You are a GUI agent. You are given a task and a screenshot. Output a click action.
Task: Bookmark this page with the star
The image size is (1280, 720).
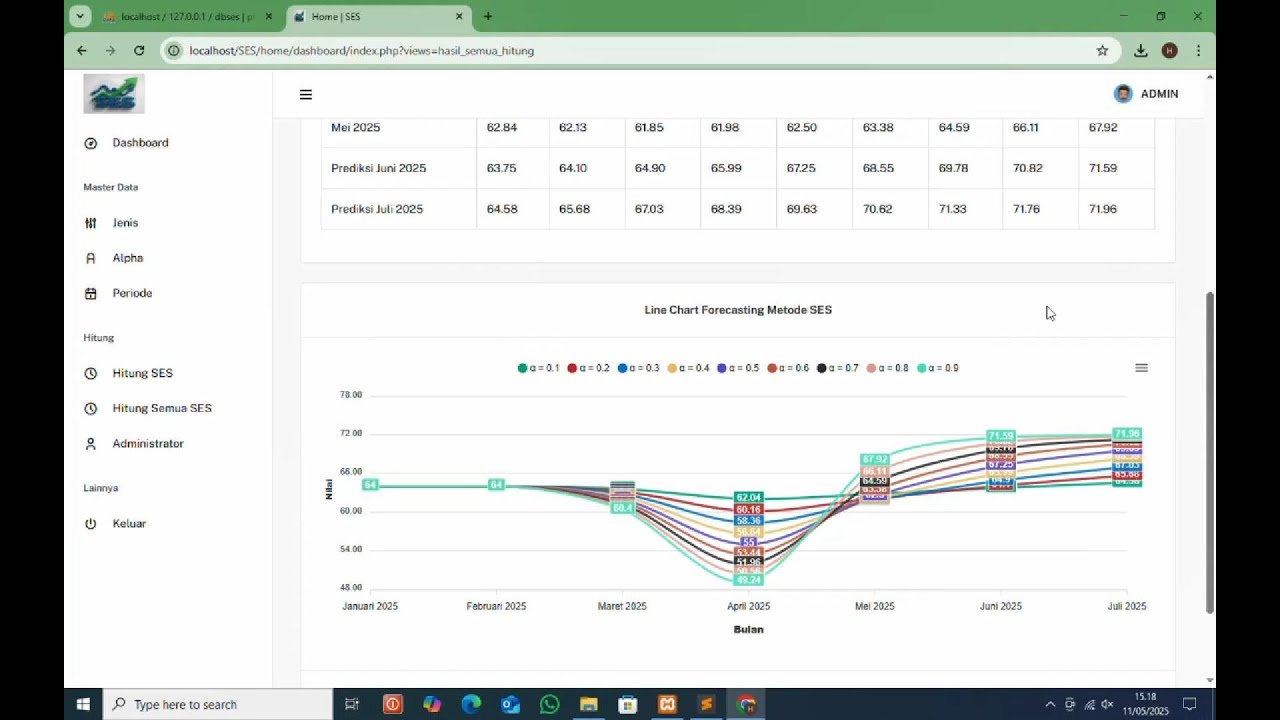1102,50
